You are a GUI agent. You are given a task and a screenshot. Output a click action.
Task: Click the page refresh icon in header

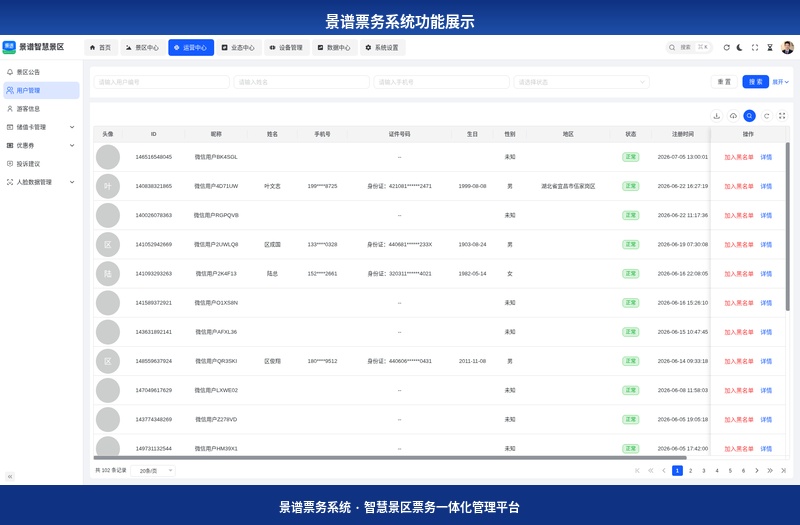[x=727, y=47]
